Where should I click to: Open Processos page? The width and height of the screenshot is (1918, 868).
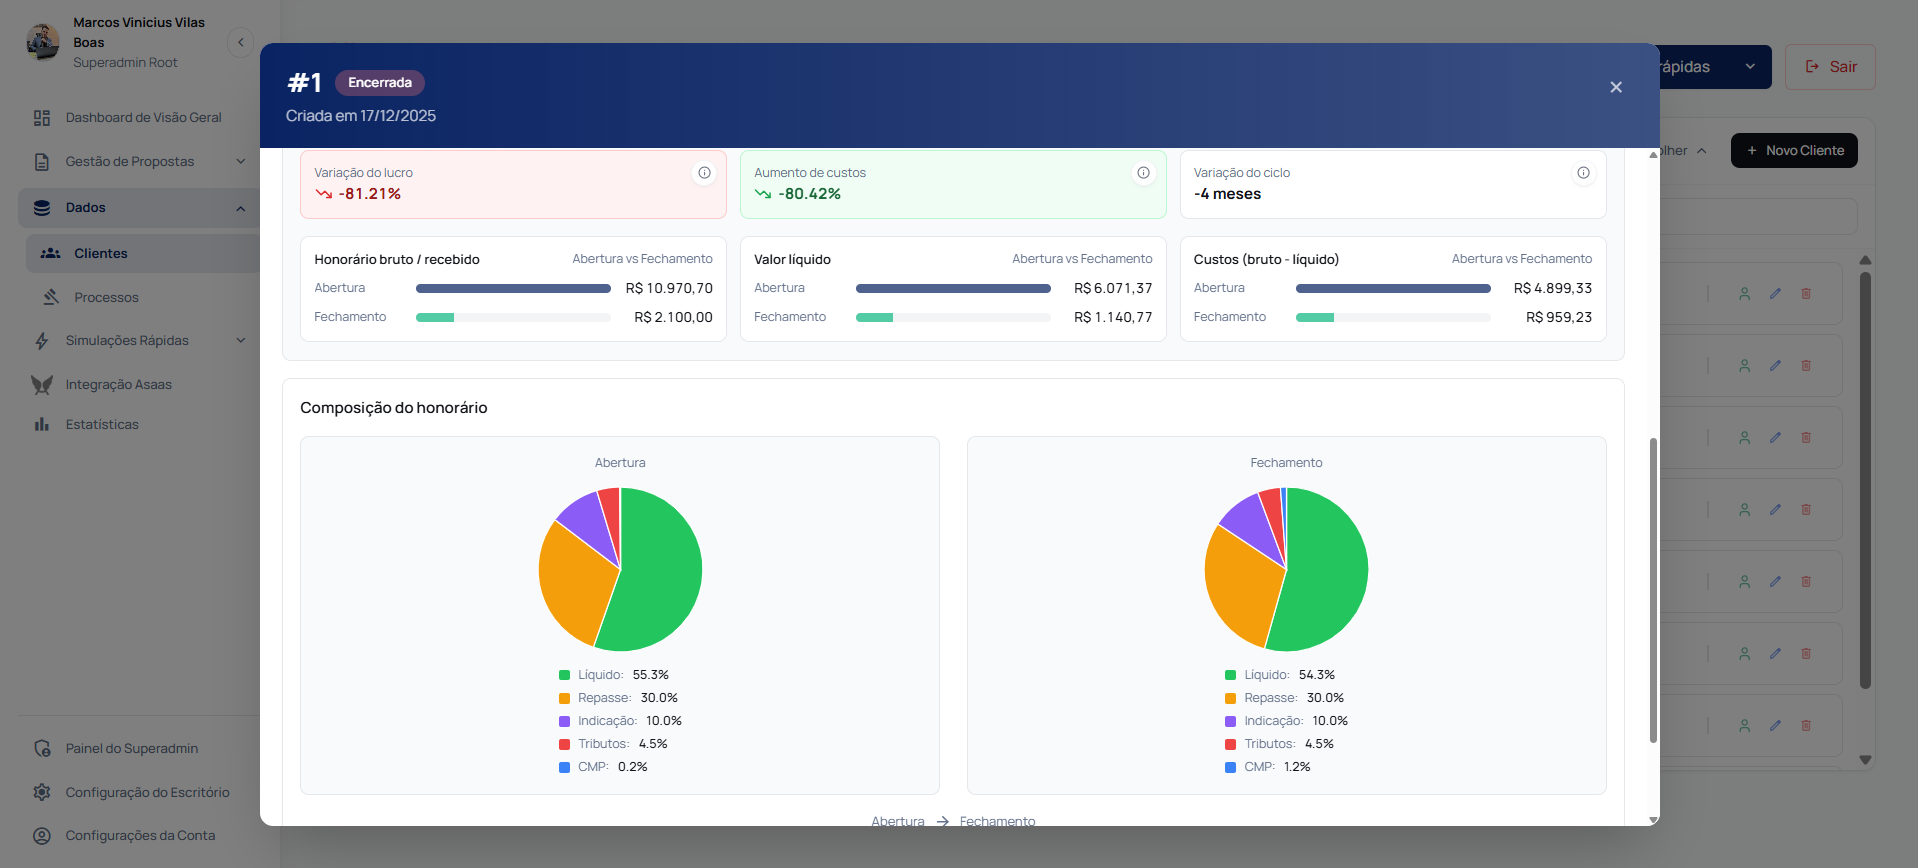pos(106,298)
